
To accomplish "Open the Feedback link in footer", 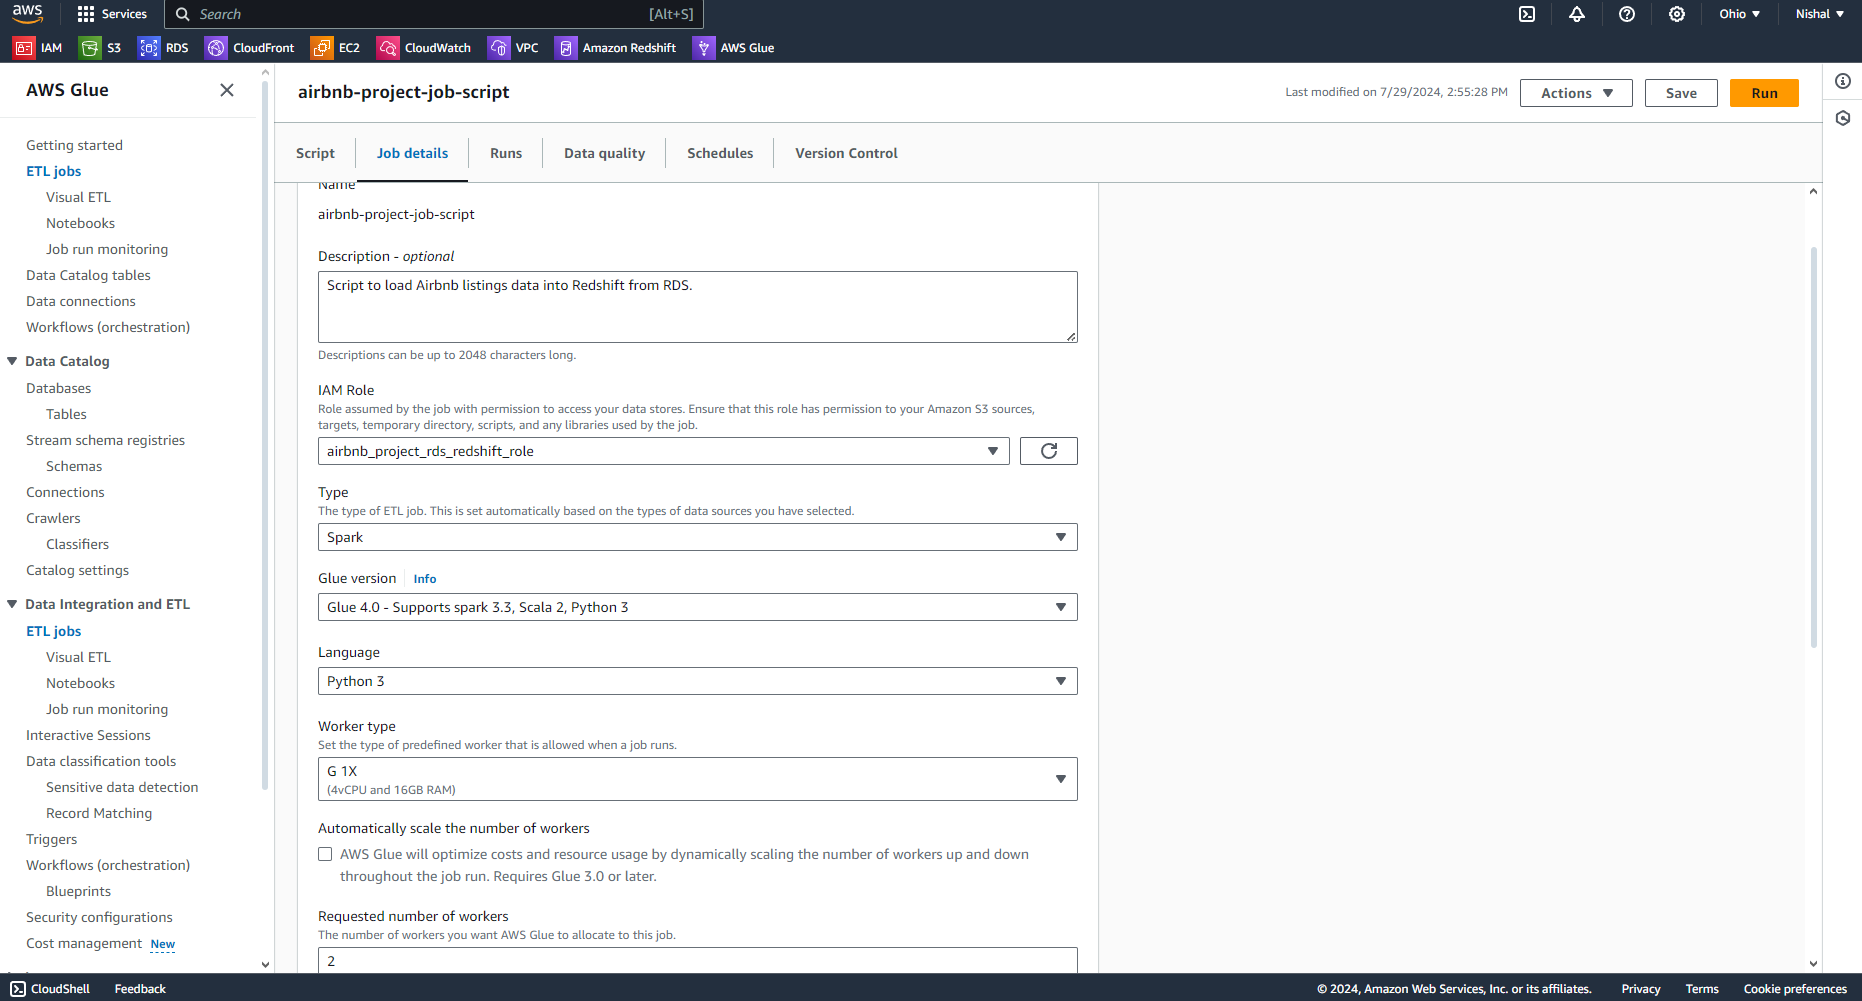I will pos(140,989).
